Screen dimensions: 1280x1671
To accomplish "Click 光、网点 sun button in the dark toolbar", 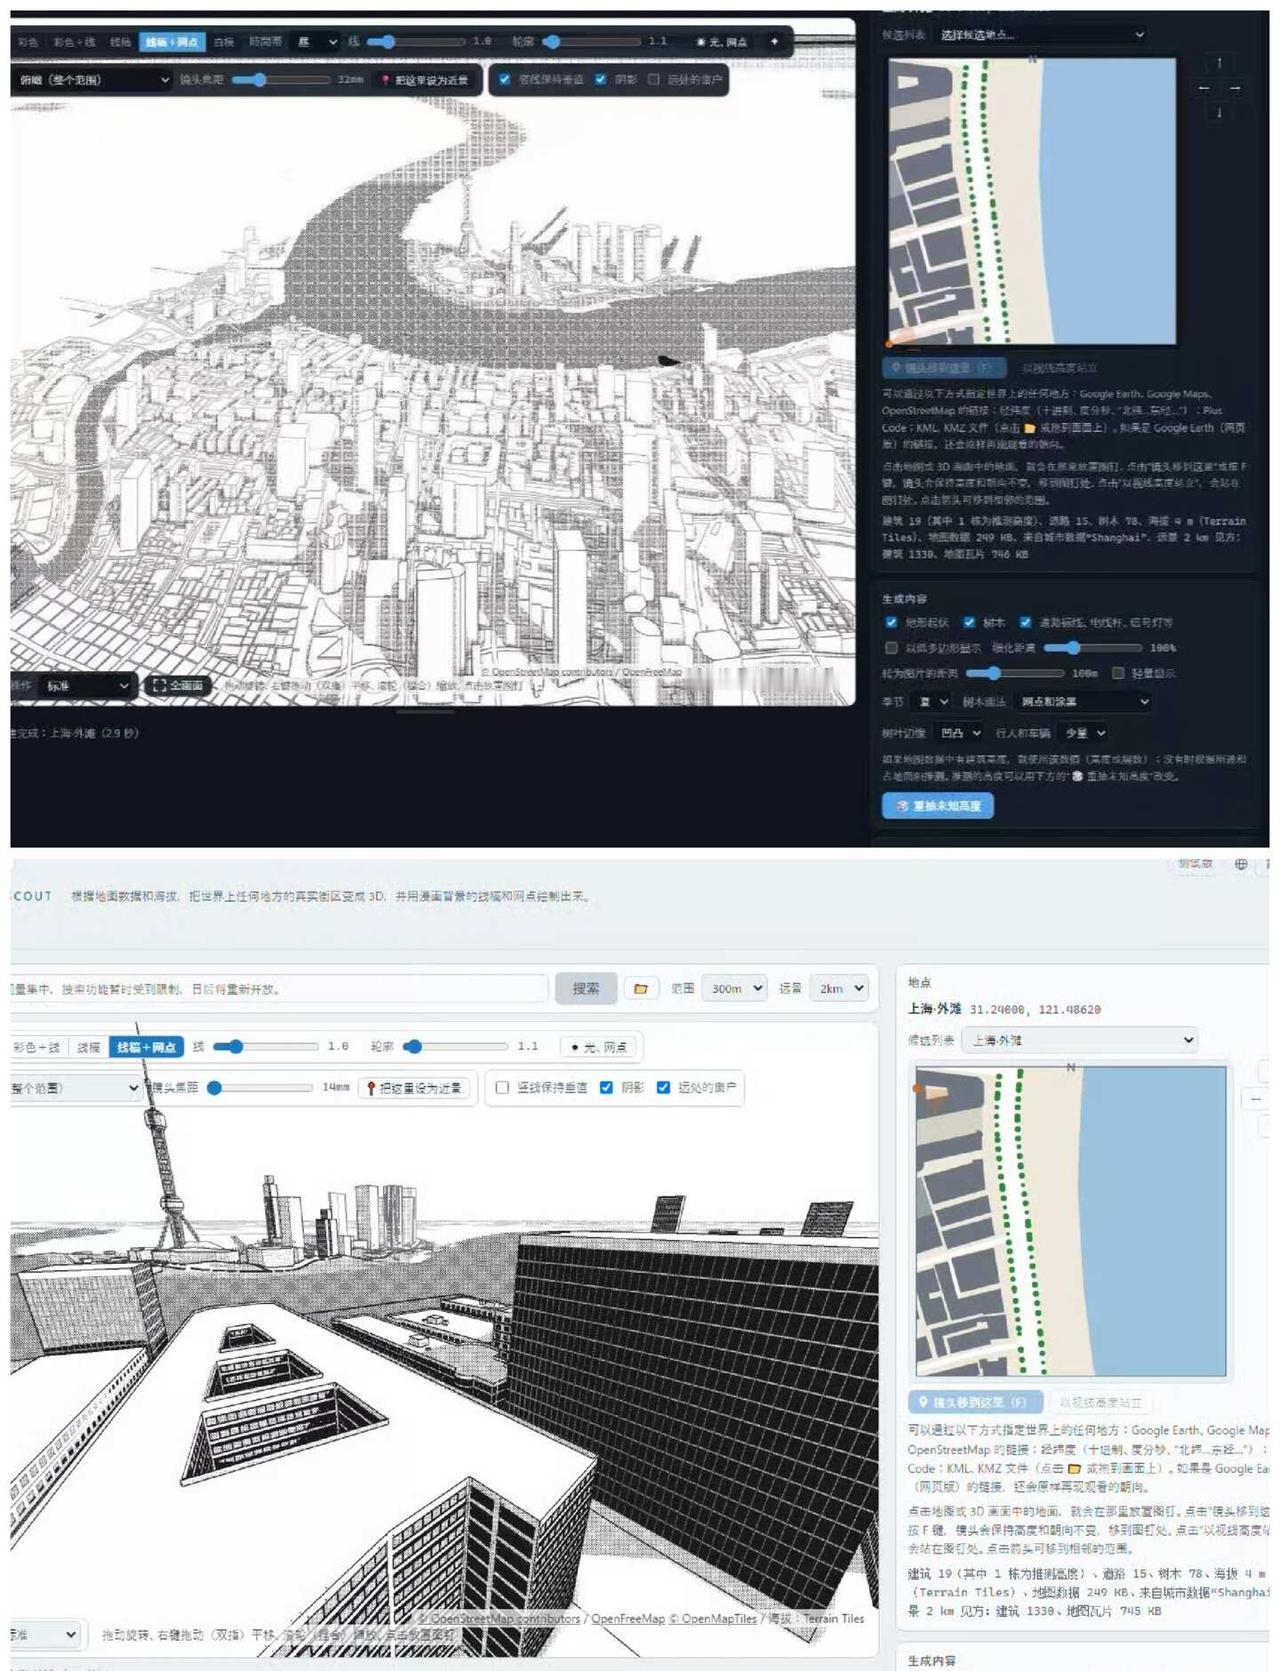I will 722,42.
